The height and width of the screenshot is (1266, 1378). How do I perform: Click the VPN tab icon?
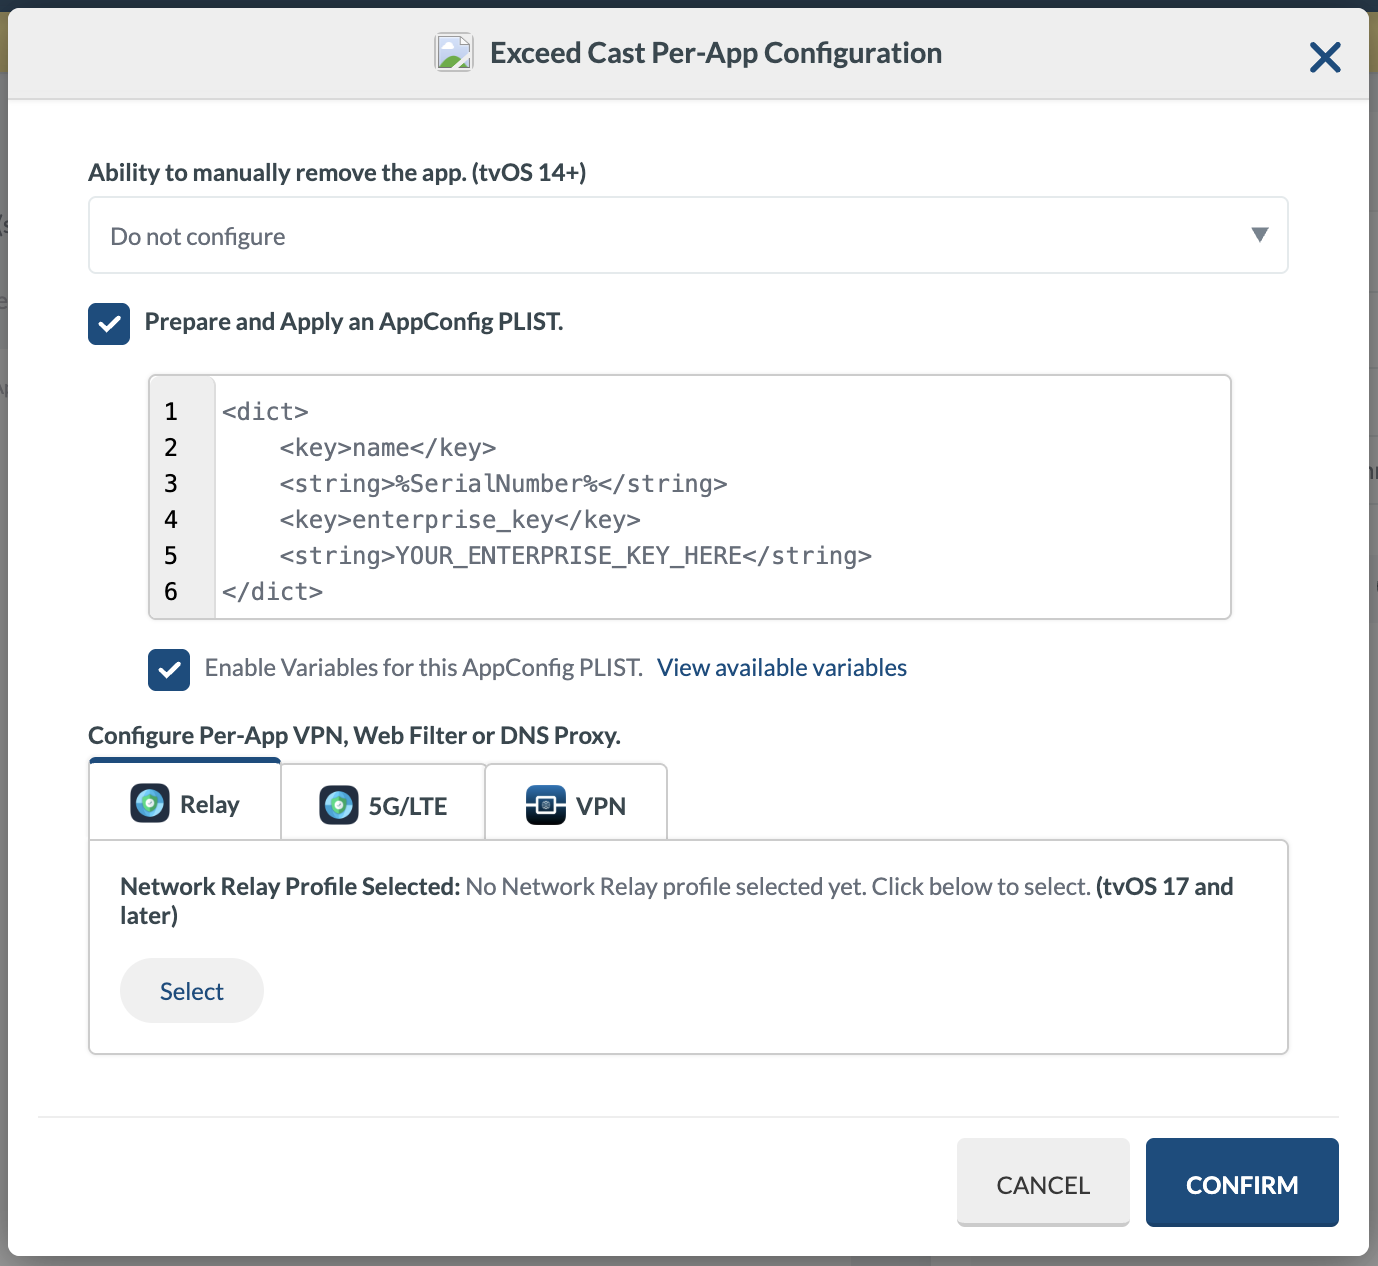(546, 805)
